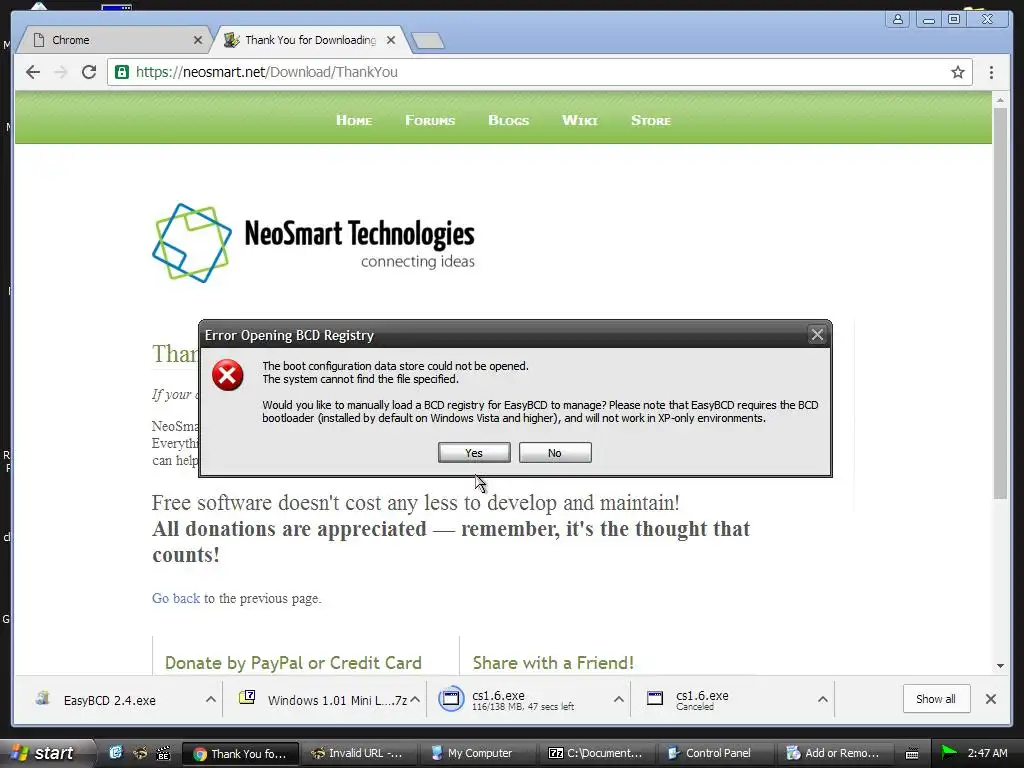Click the NeoSmart Technologies logo
The height and width of the screenshot is (768, 1024).
coord(313,243)
